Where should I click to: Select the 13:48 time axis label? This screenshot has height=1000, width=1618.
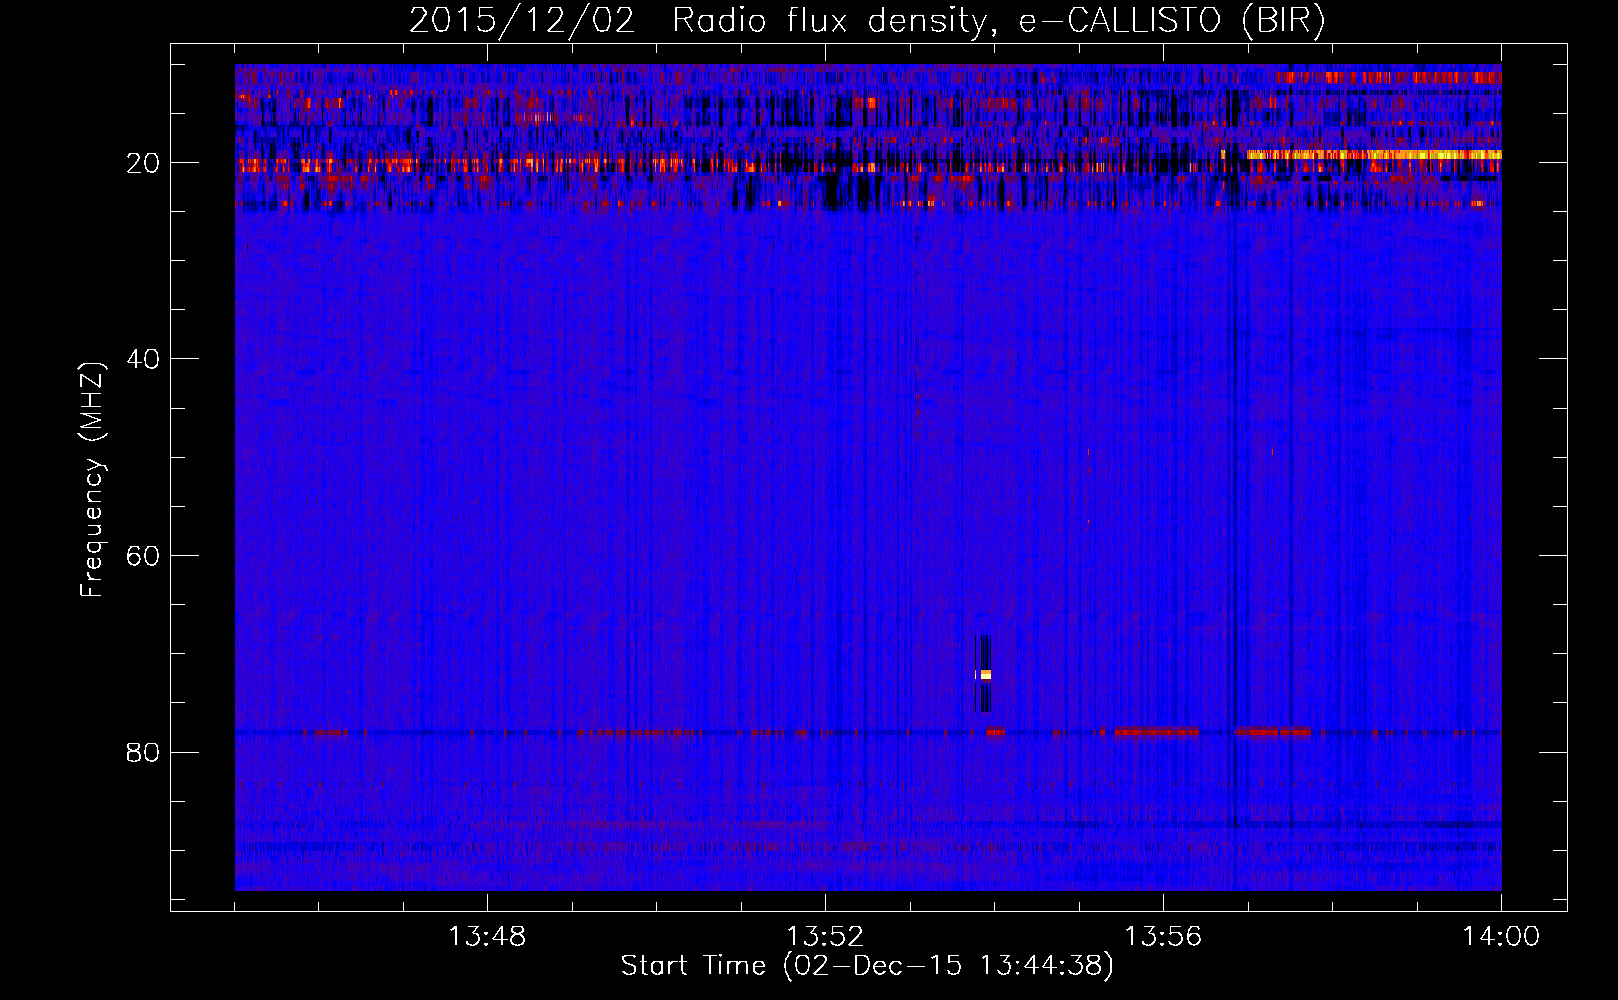point(487,937)
